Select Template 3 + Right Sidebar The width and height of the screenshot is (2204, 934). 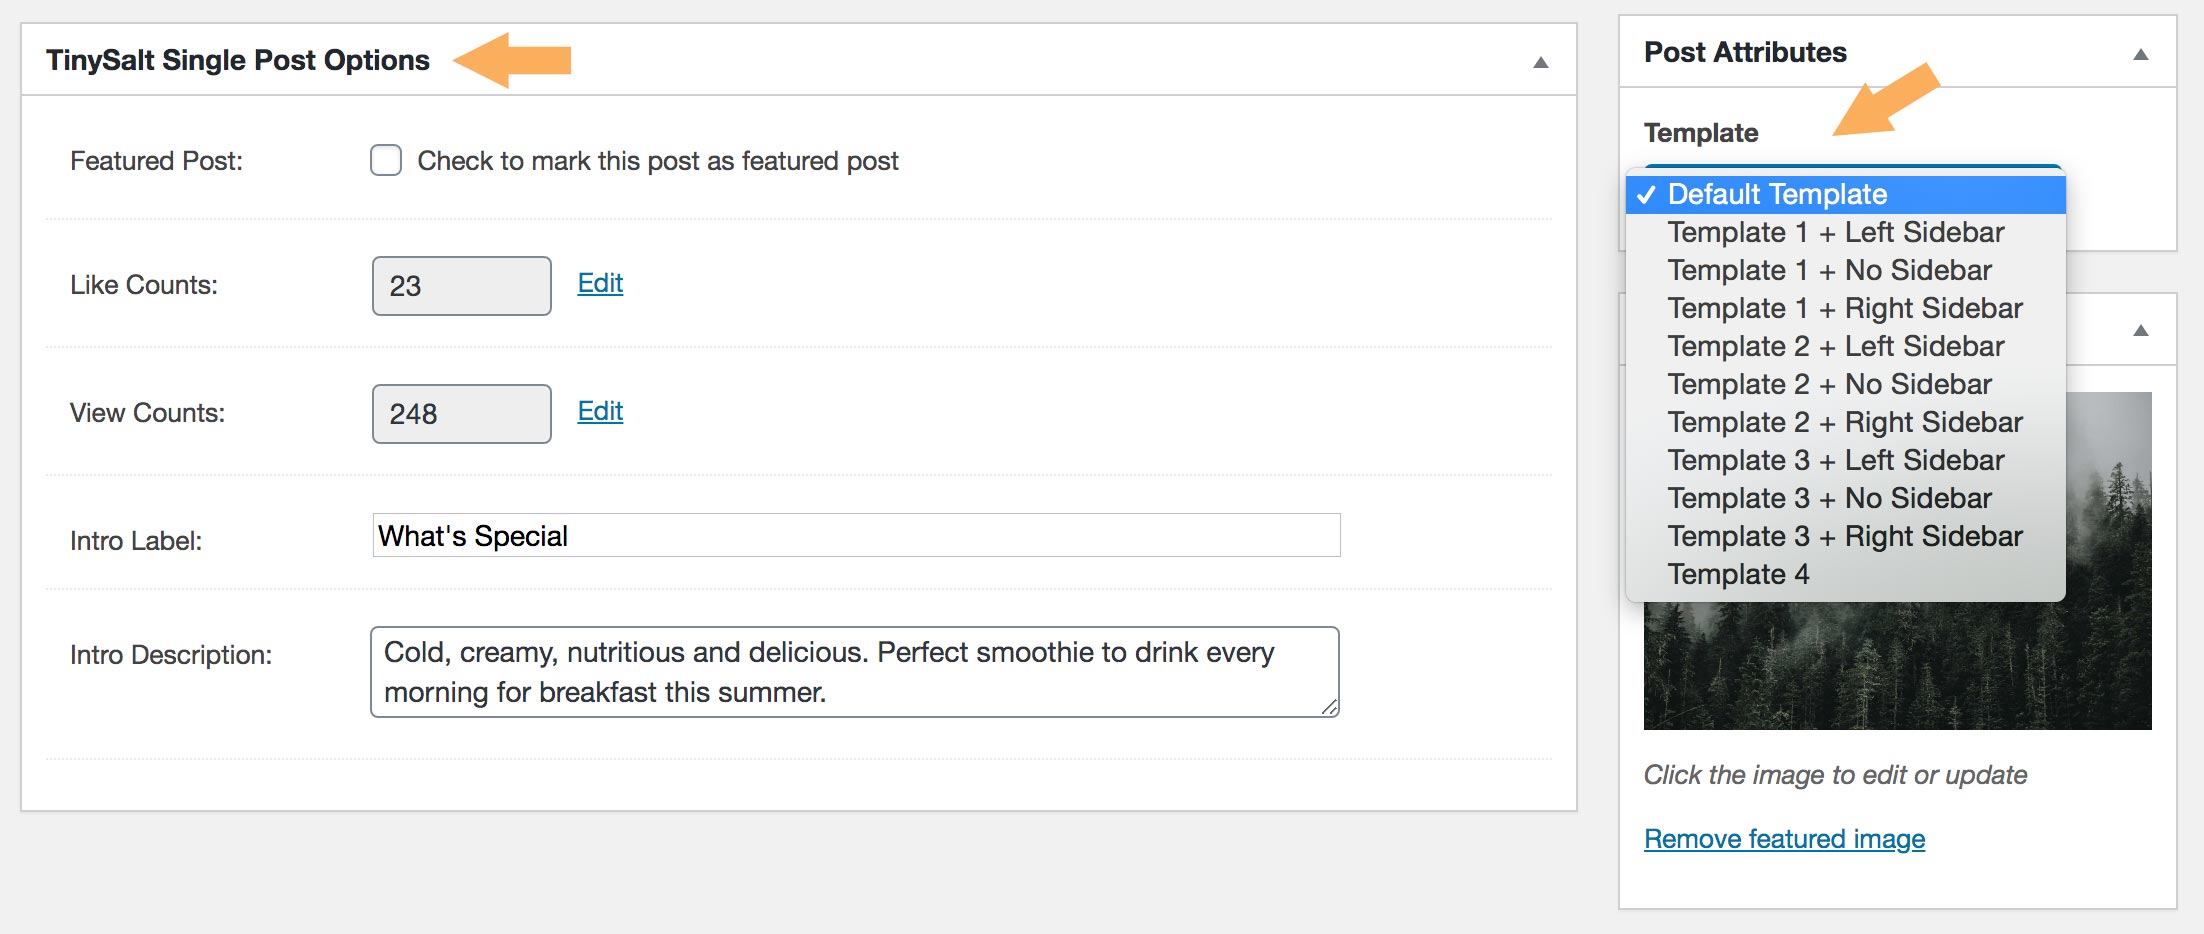click(x=1843, y=536)
